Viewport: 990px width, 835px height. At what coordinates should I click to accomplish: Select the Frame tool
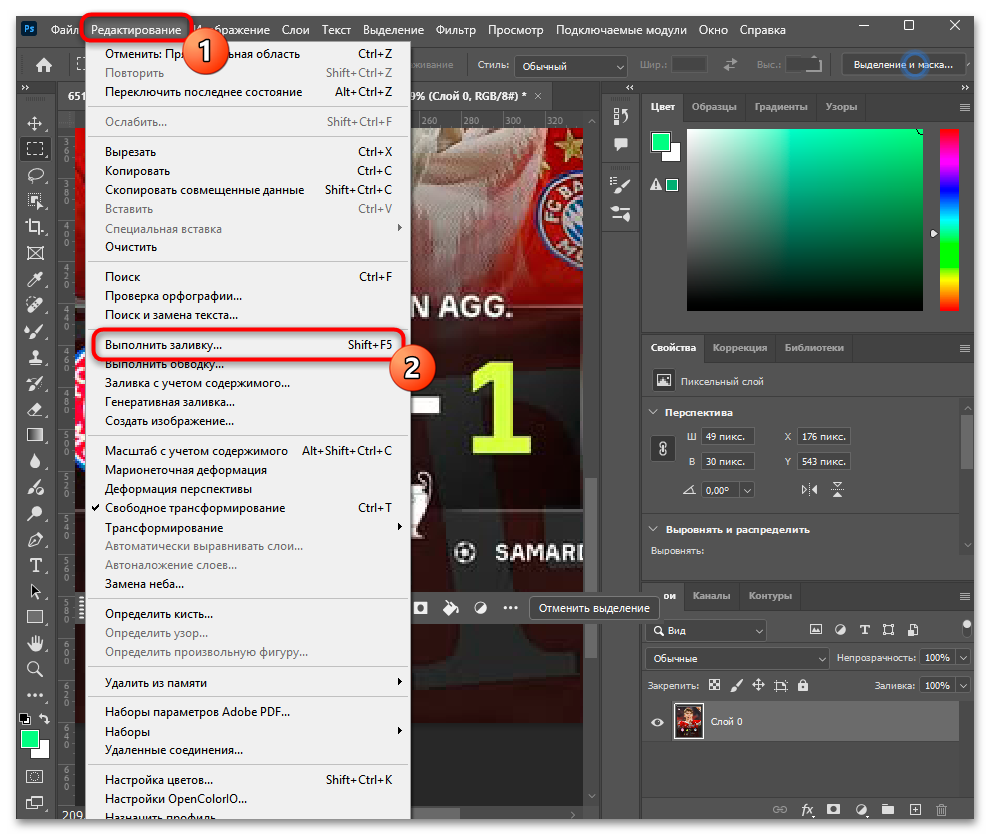35,253
